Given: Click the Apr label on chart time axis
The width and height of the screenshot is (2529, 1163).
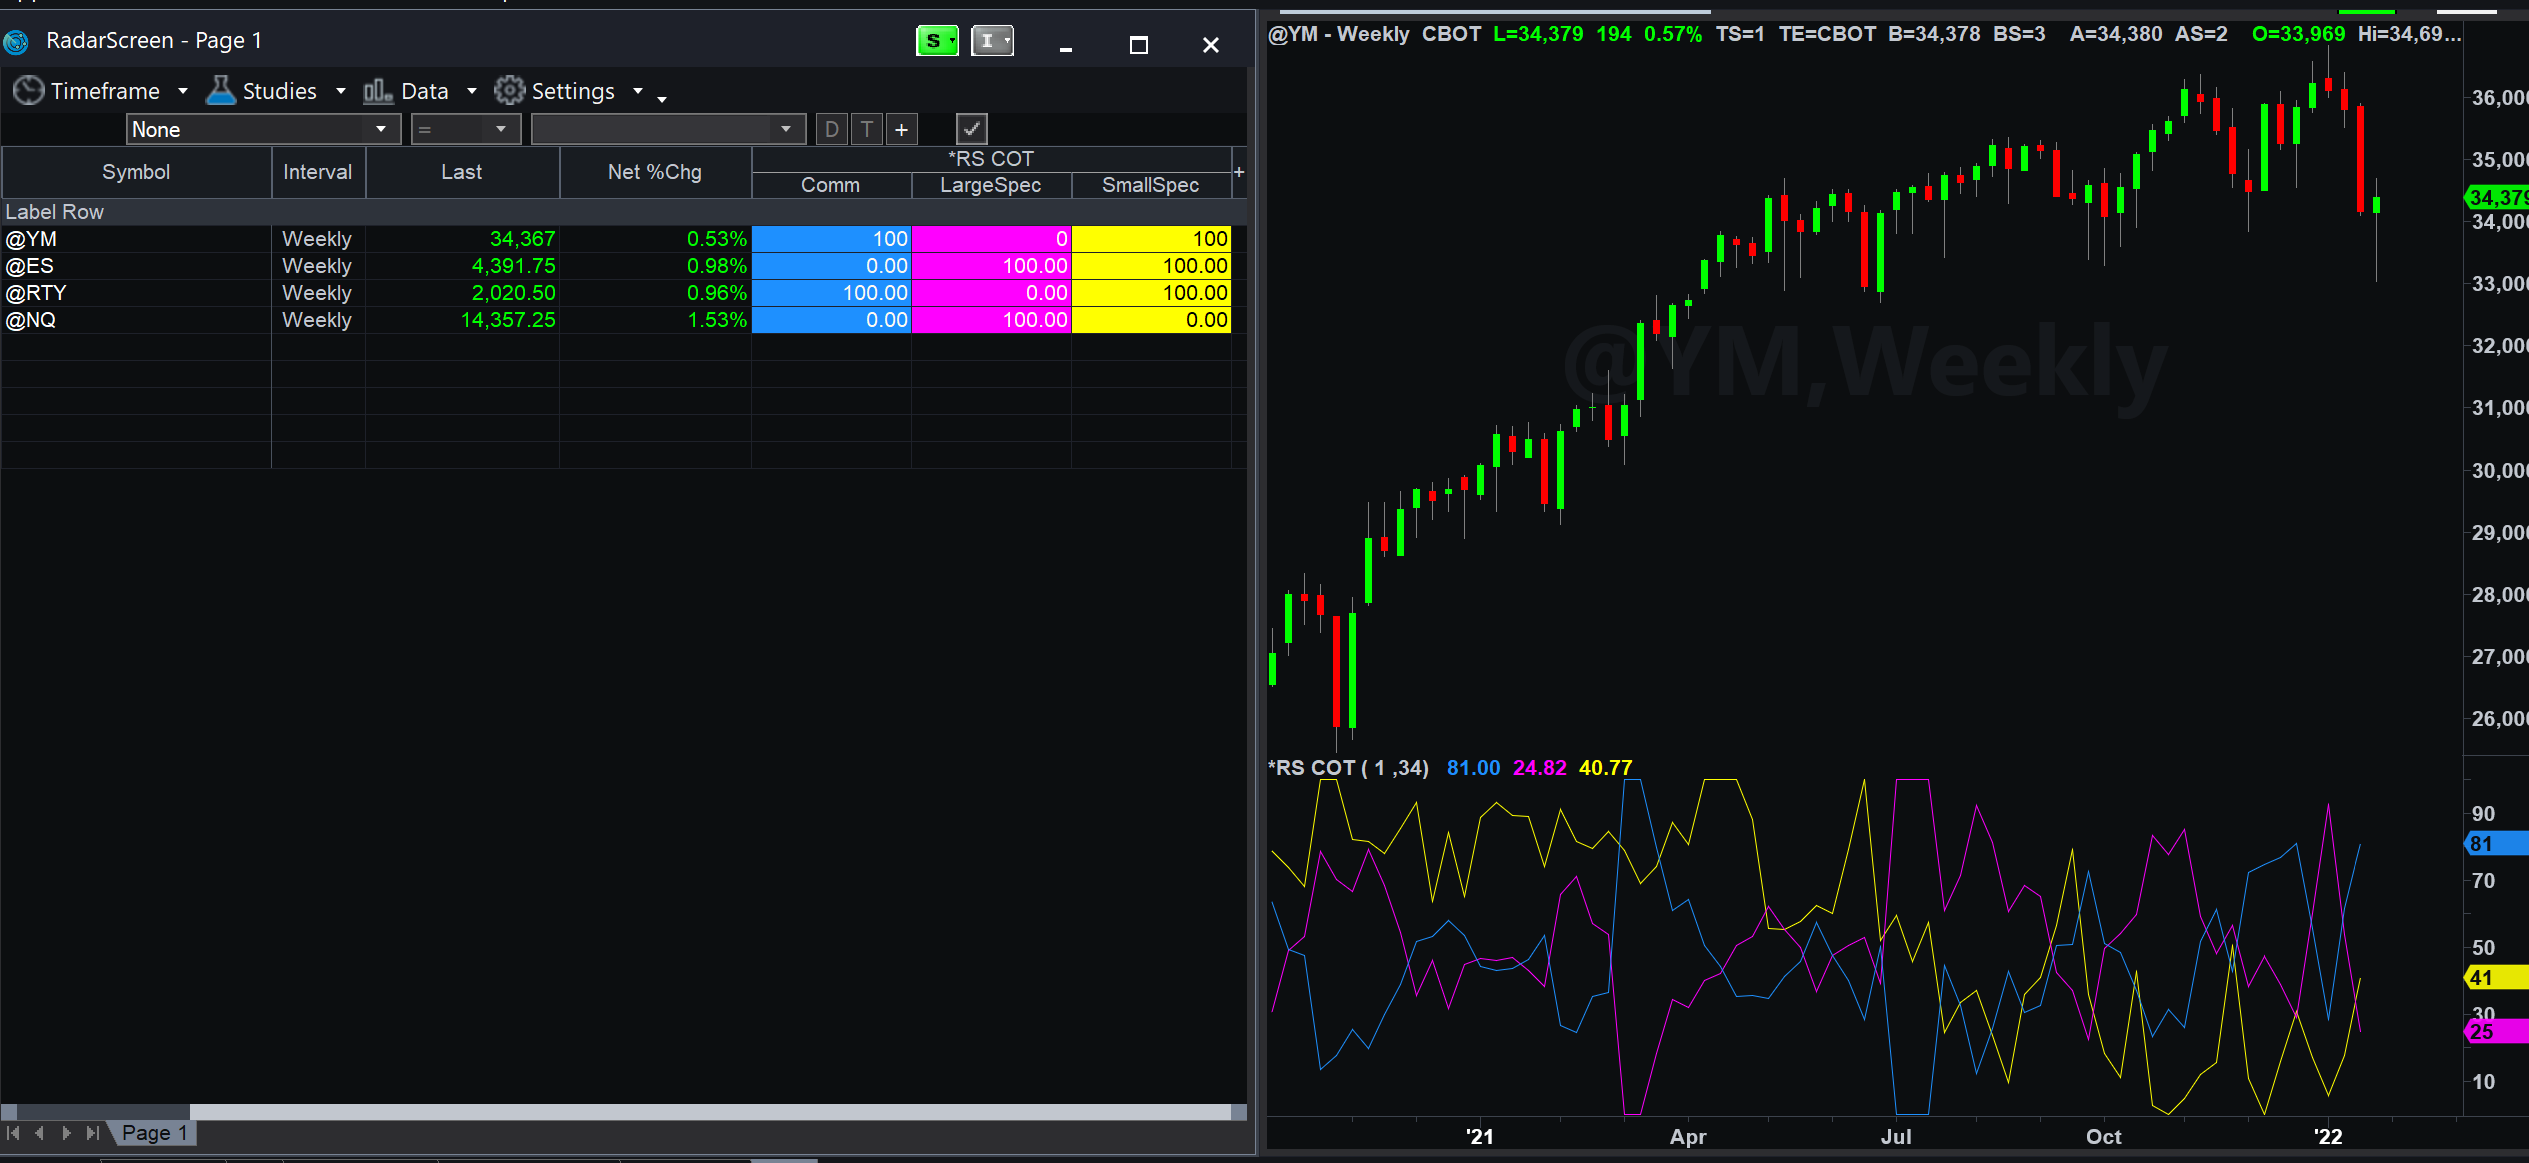Looking at the screenshot, I should pyautogui.click(x=1687, y=1137).
